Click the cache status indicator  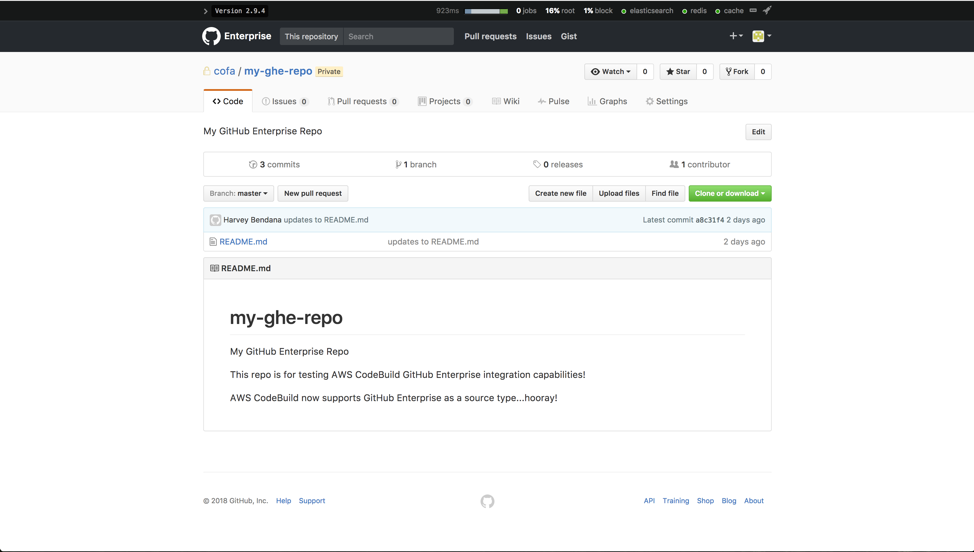(x=729, y=11)
